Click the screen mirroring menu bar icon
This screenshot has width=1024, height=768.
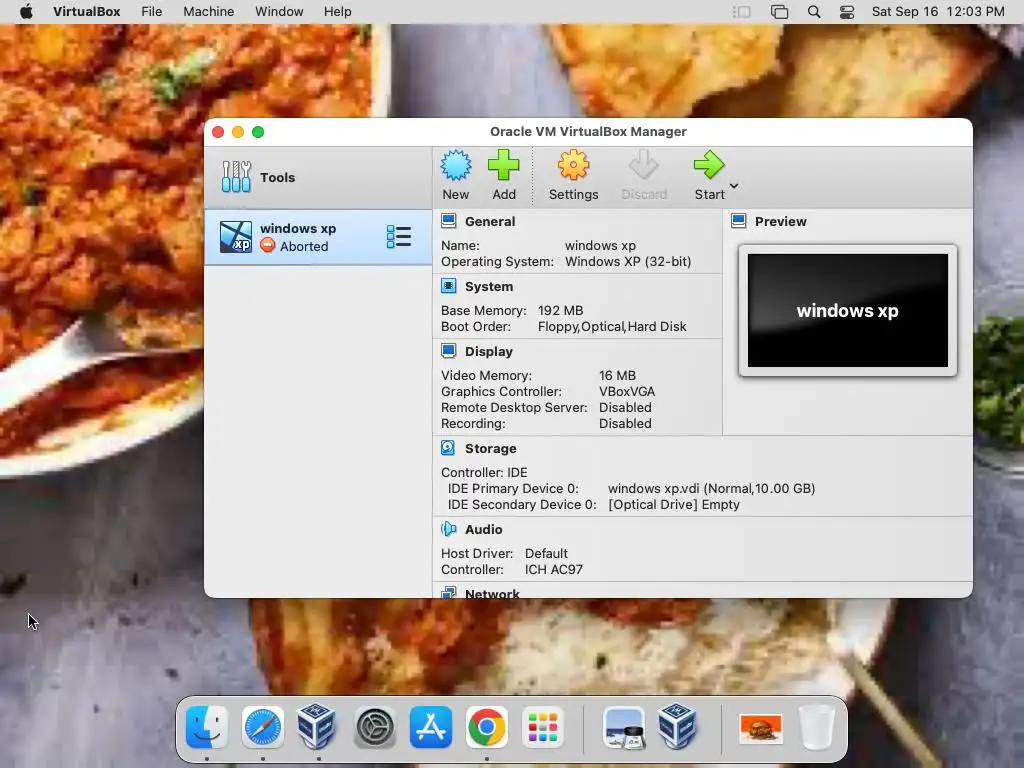[779, 12]
